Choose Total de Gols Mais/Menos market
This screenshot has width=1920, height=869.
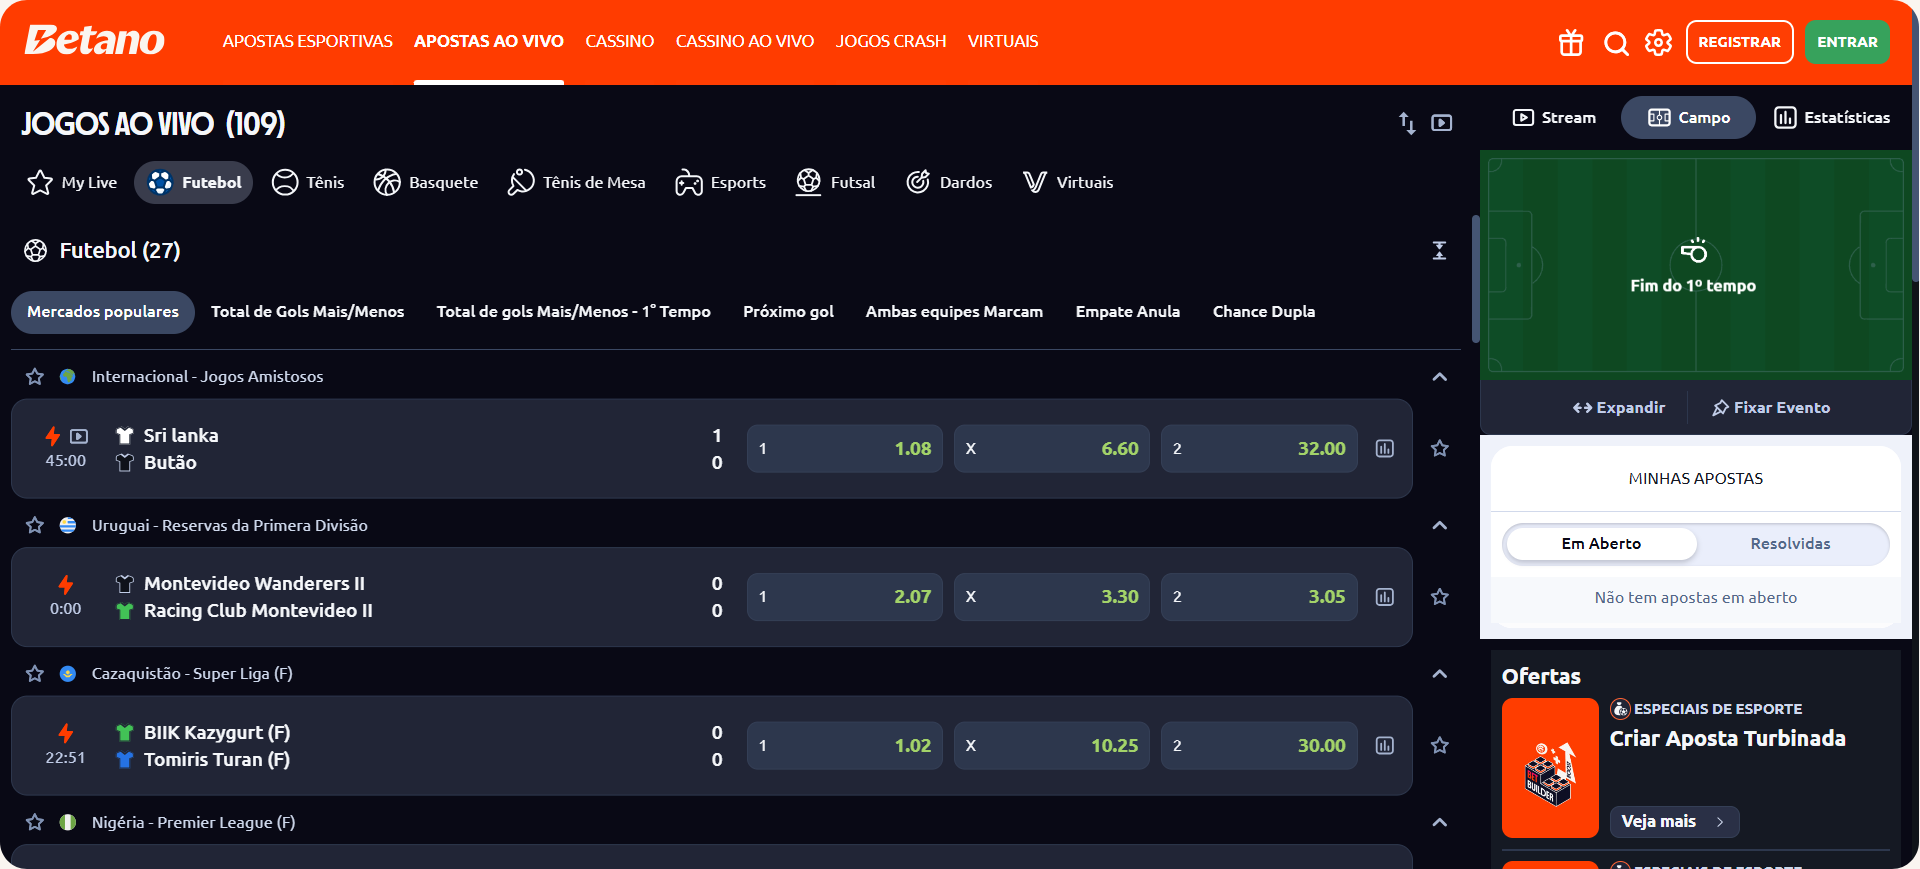307,311
